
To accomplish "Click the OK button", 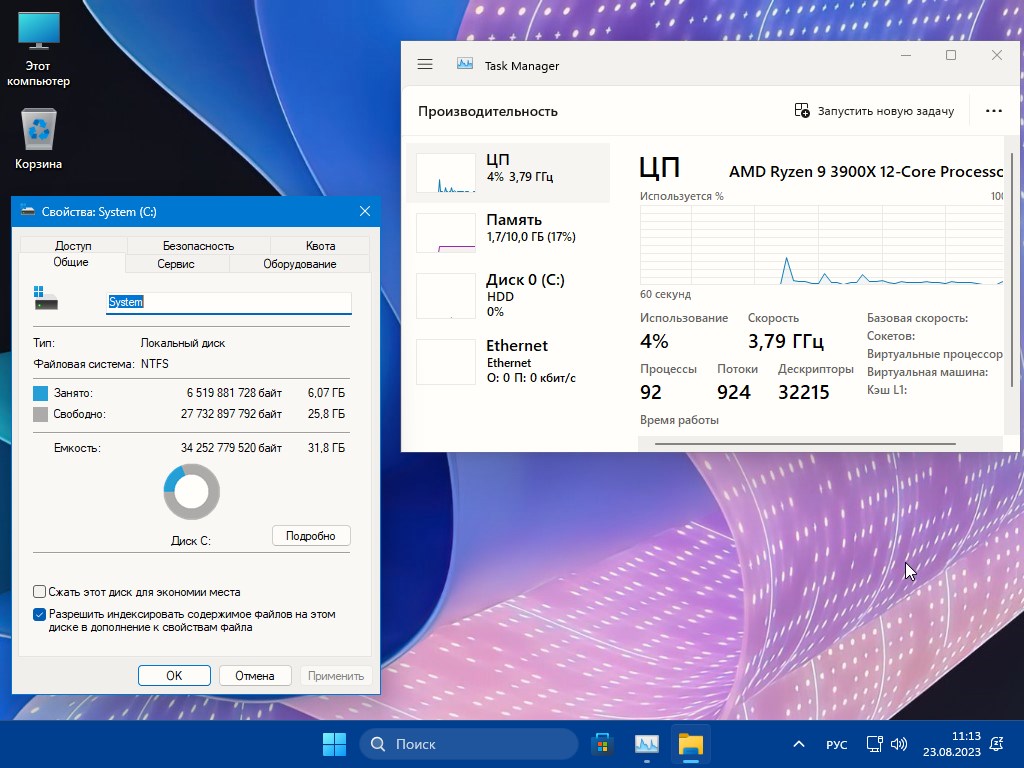I will coord(174,675).
